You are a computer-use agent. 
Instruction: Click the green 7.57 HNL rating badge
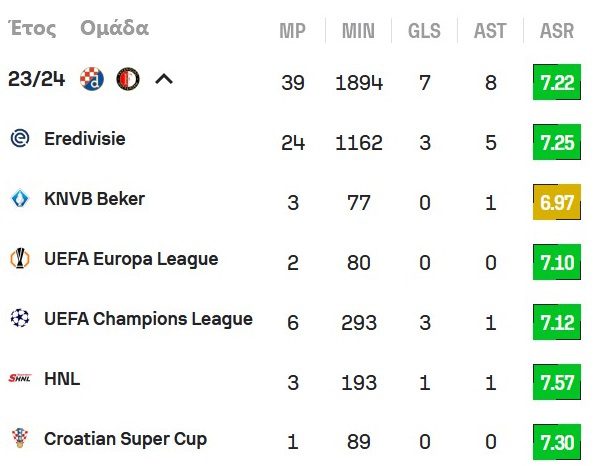click(557, 383)
